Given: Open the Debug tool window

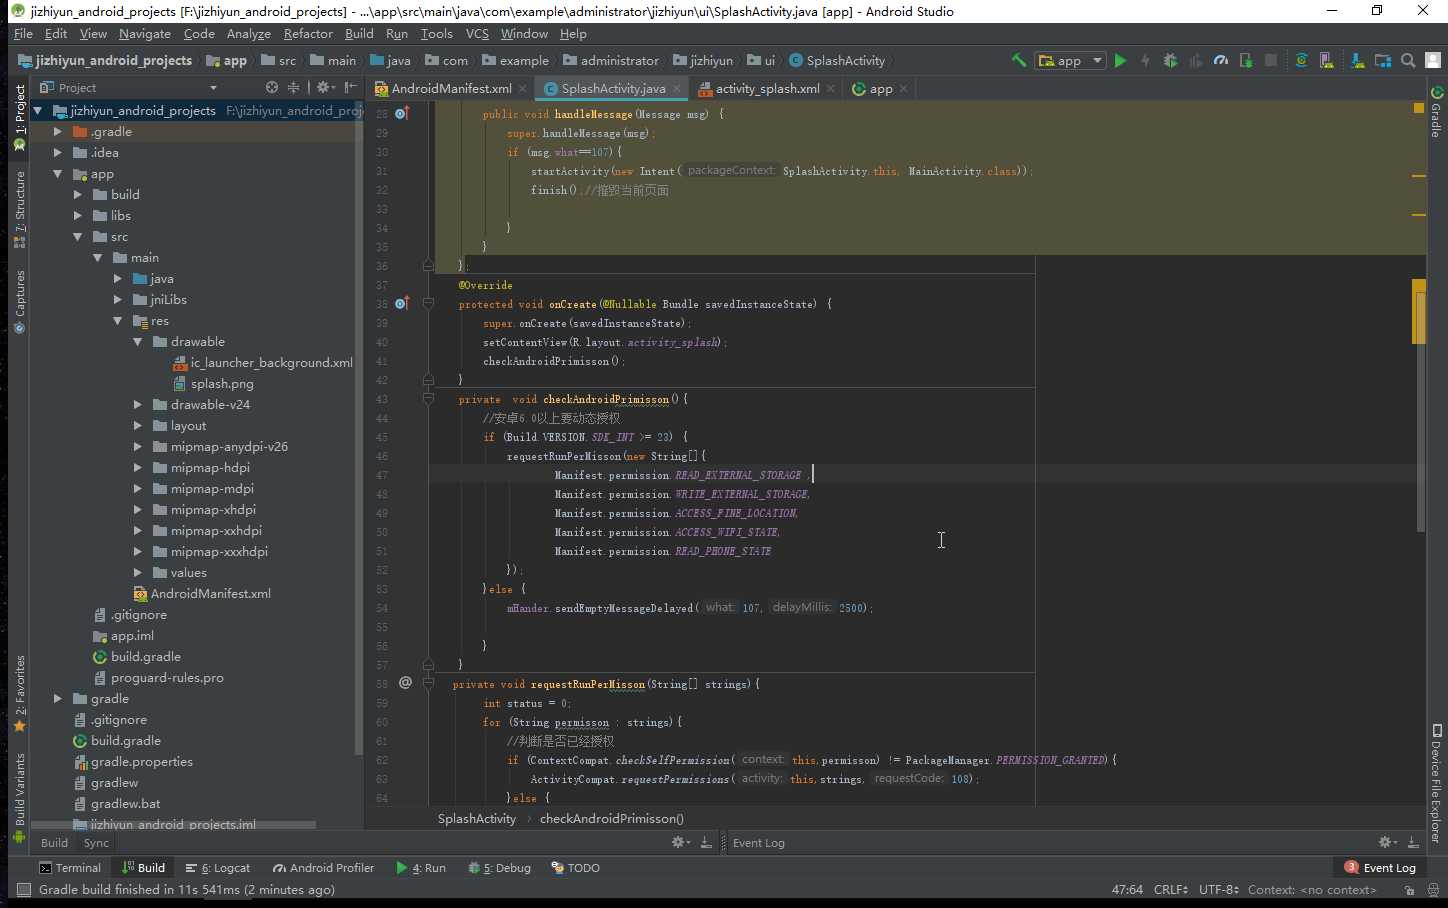Looking at the screenshot, I should pyautogui.click(x=499, y=868).
